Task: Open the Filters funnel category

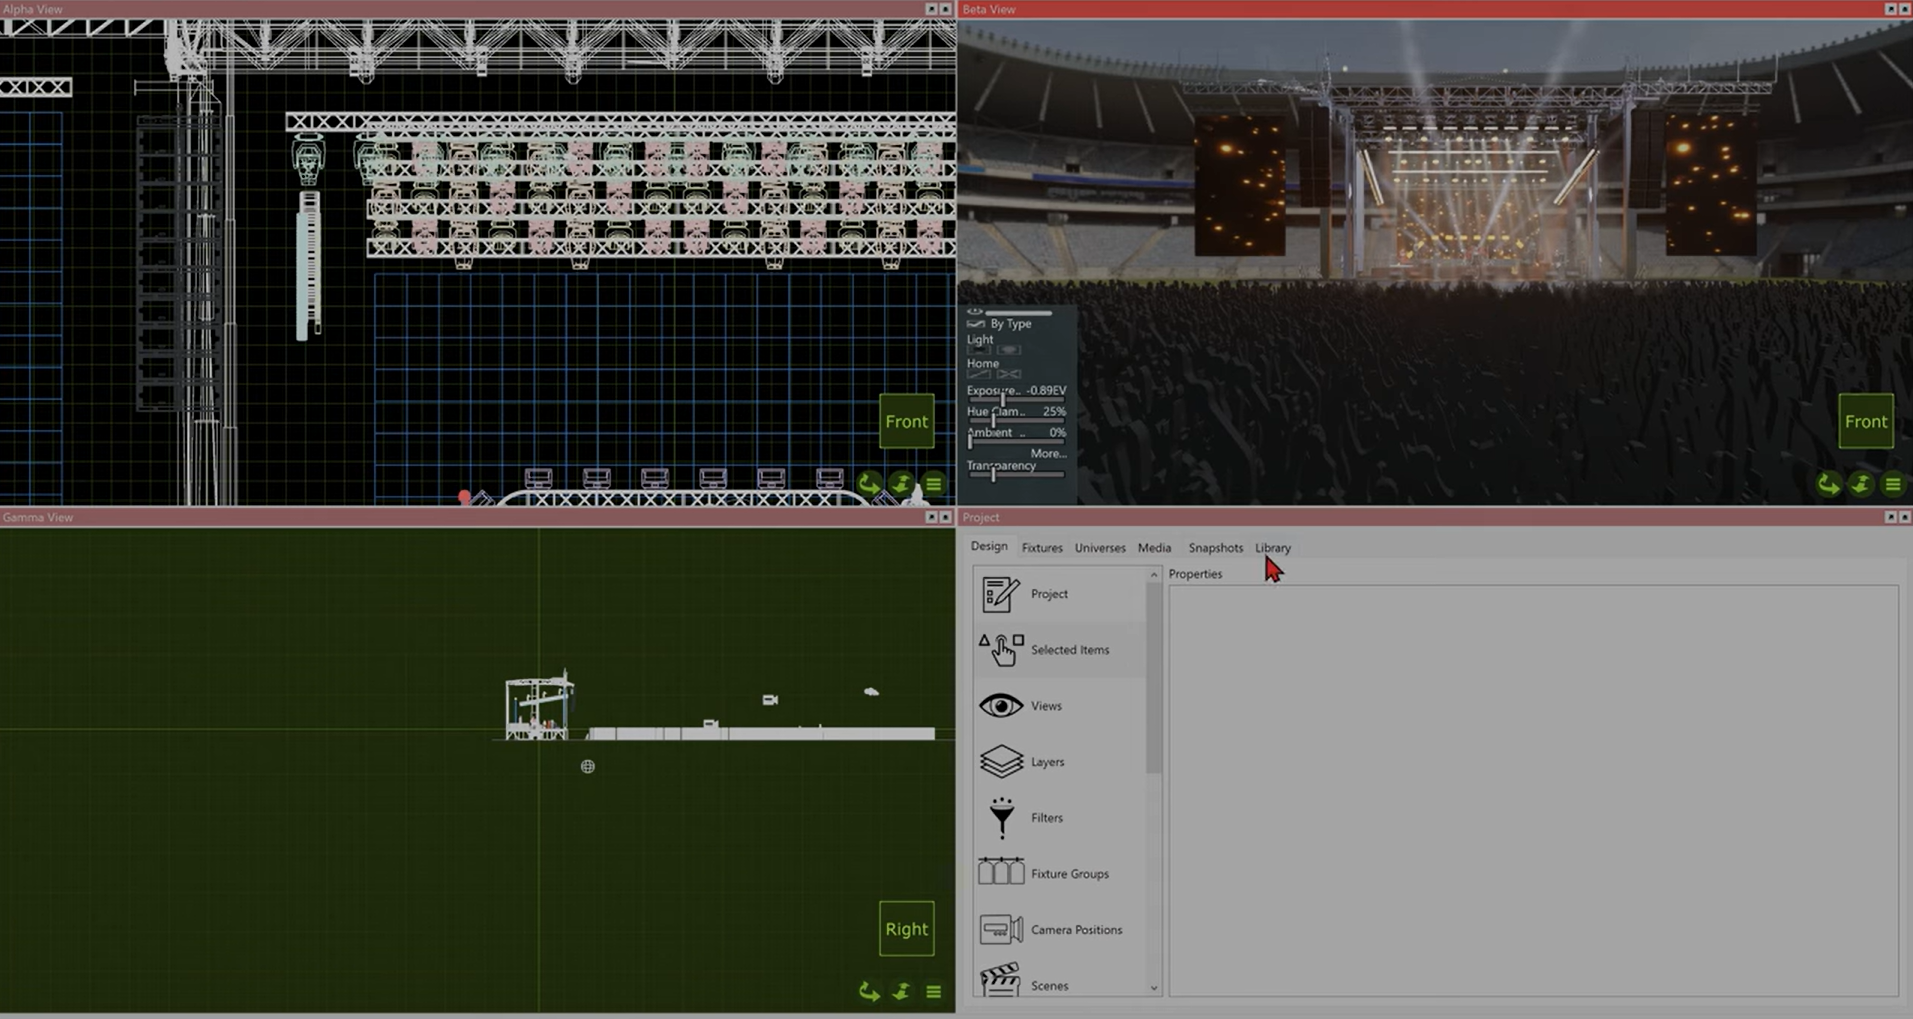Action: [1002, 818]
